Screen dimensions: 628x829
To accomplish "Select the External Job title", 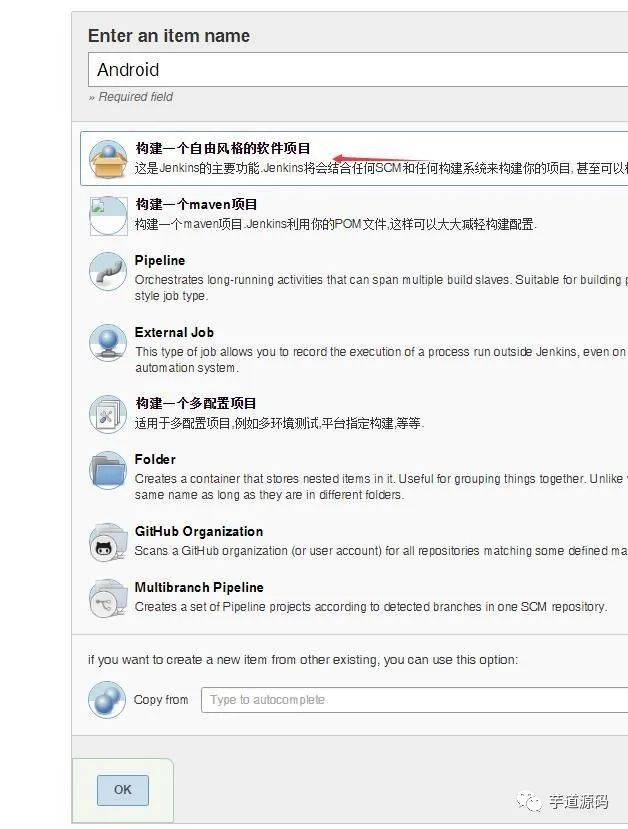I will [x=174, y=333].
